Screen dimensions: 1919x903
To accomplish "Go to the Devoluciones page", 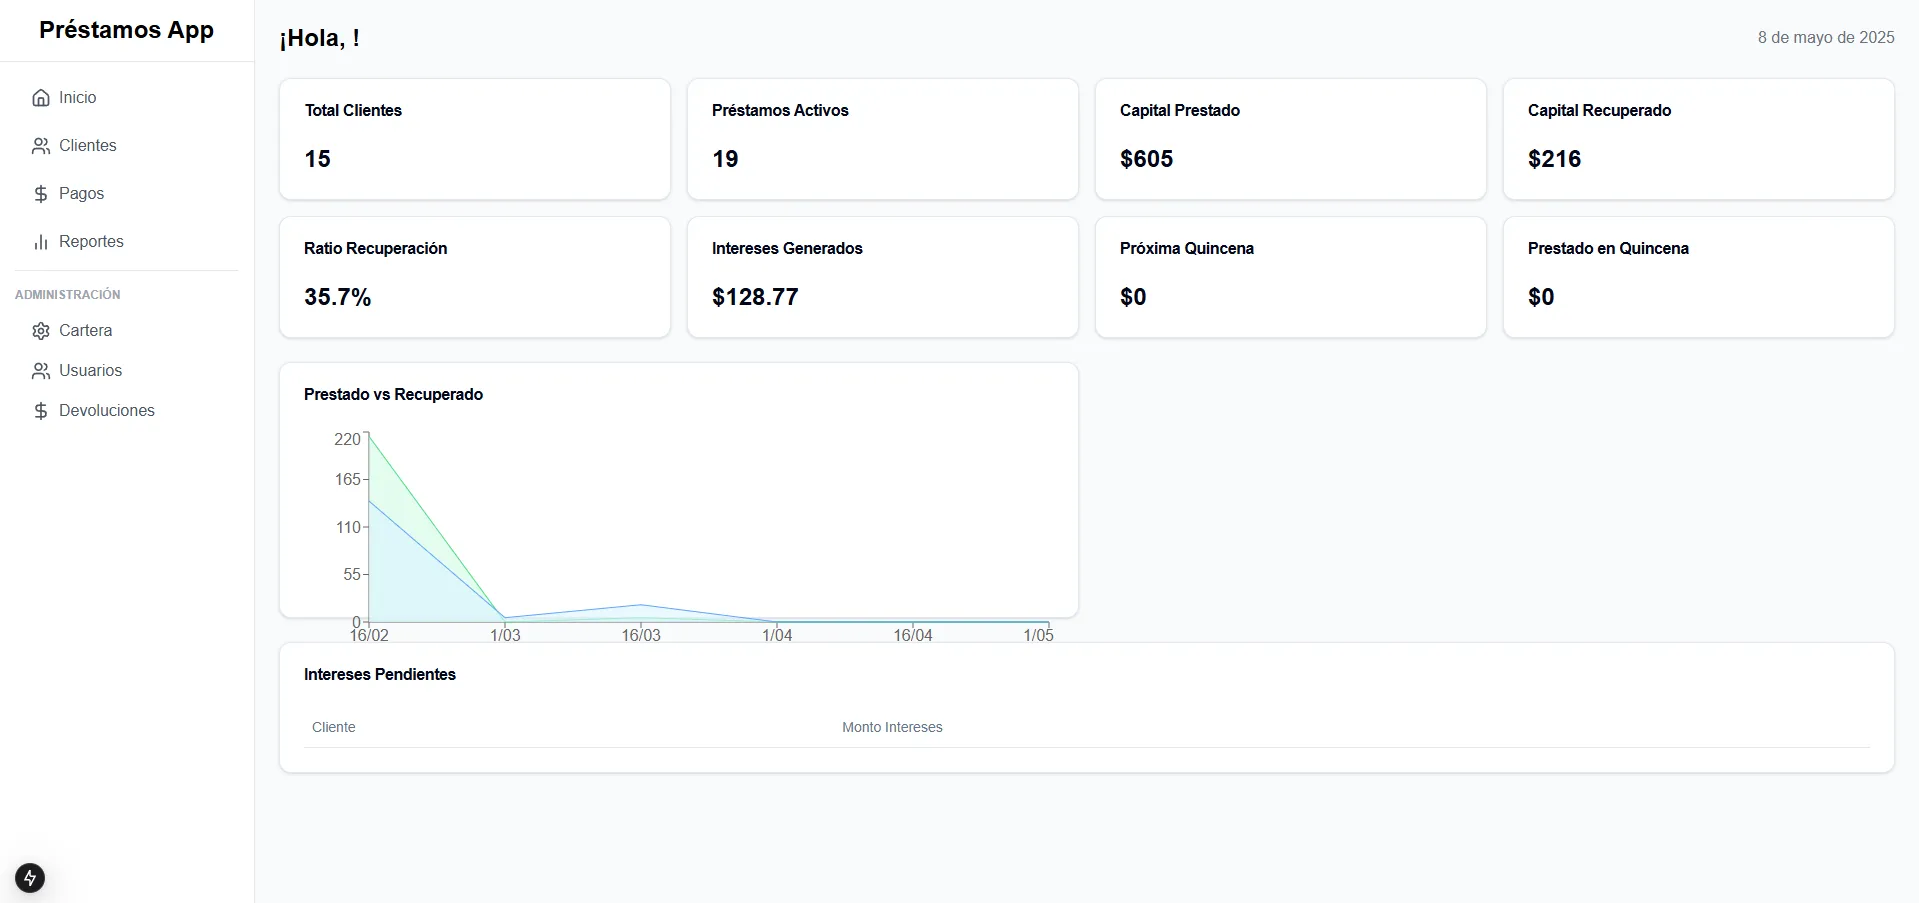I will click(x=105, y=410).
